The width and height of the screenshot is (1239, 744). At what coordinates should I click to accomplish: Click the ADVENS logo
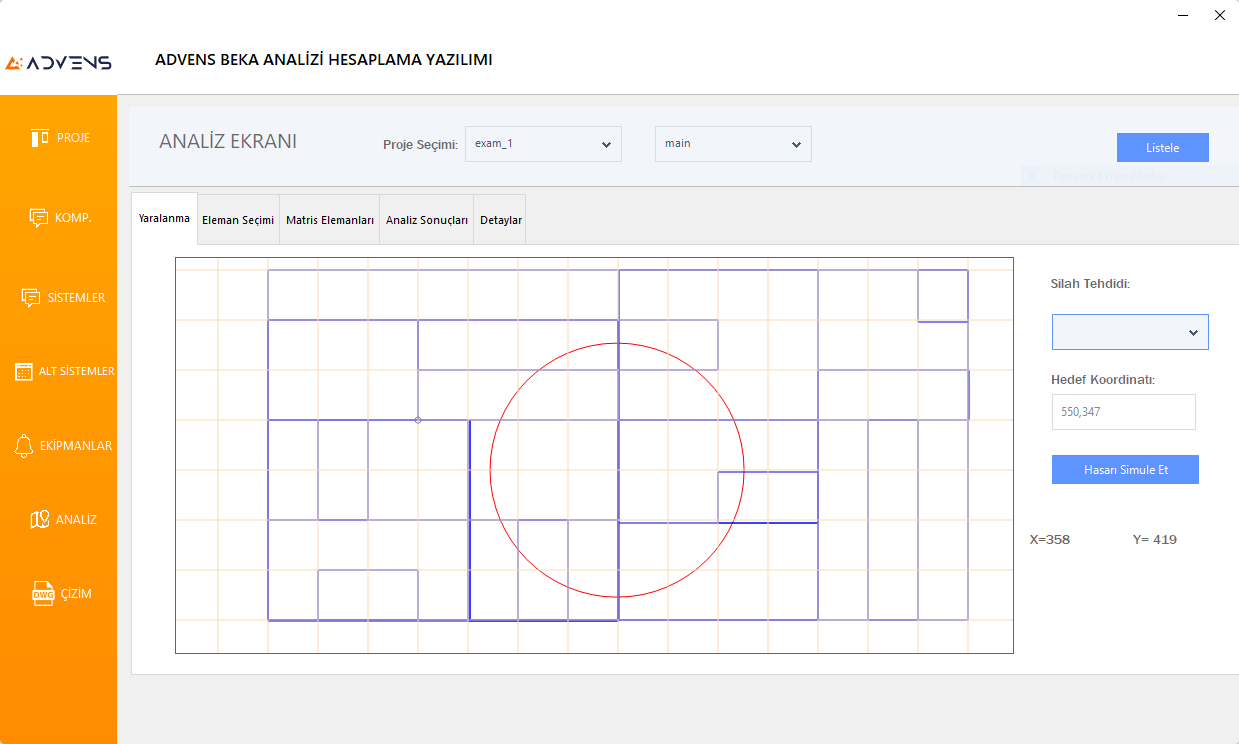coord(58,63)
